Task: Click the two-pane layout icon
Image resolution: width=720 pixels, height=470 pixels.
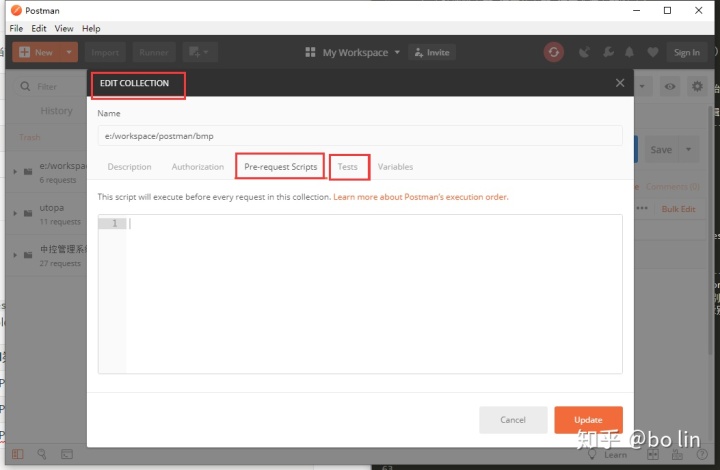Action: 653,454
